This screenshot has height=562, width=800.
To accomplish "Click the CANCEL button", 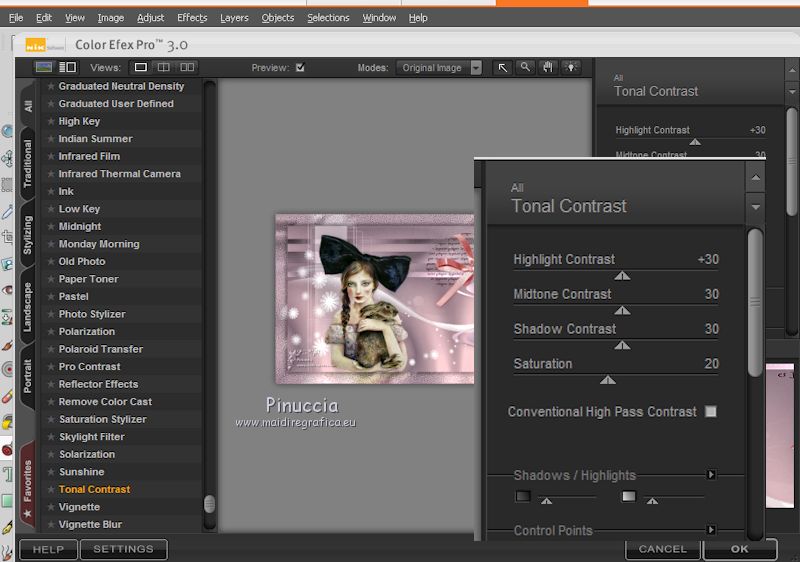I will (663, 549).
